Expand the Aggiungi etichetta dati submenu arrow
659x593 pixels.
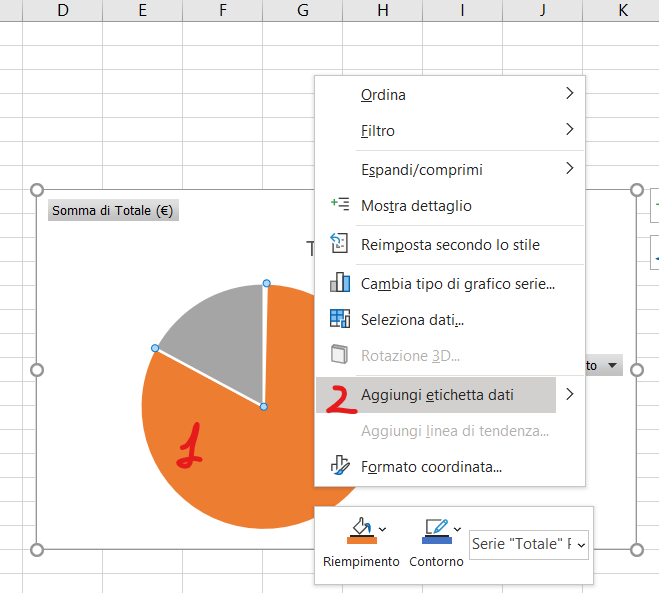point(569,394)
